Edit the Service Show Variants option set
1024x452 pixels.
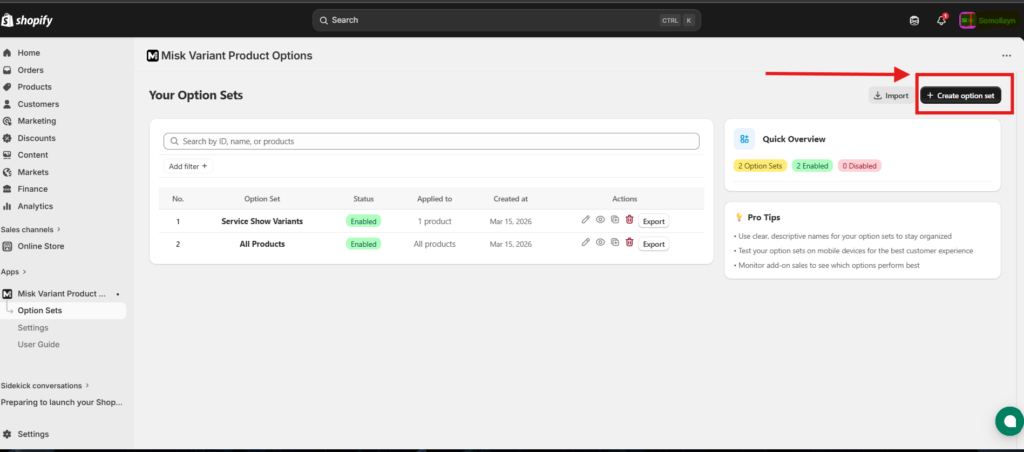(x=586, y=220)
